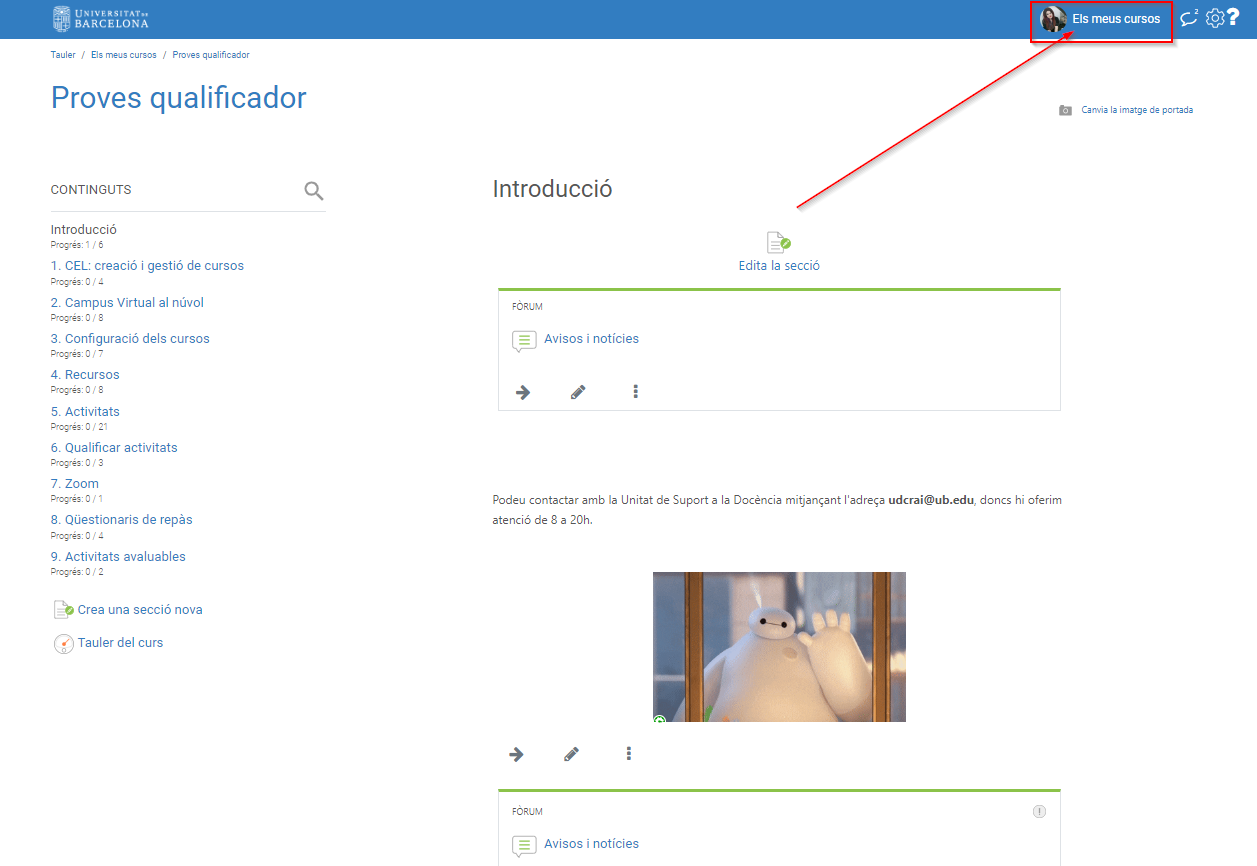
Task: Click the info icon on the bottom forum card
Action: pyautogui.click(x=1039, y=811)
